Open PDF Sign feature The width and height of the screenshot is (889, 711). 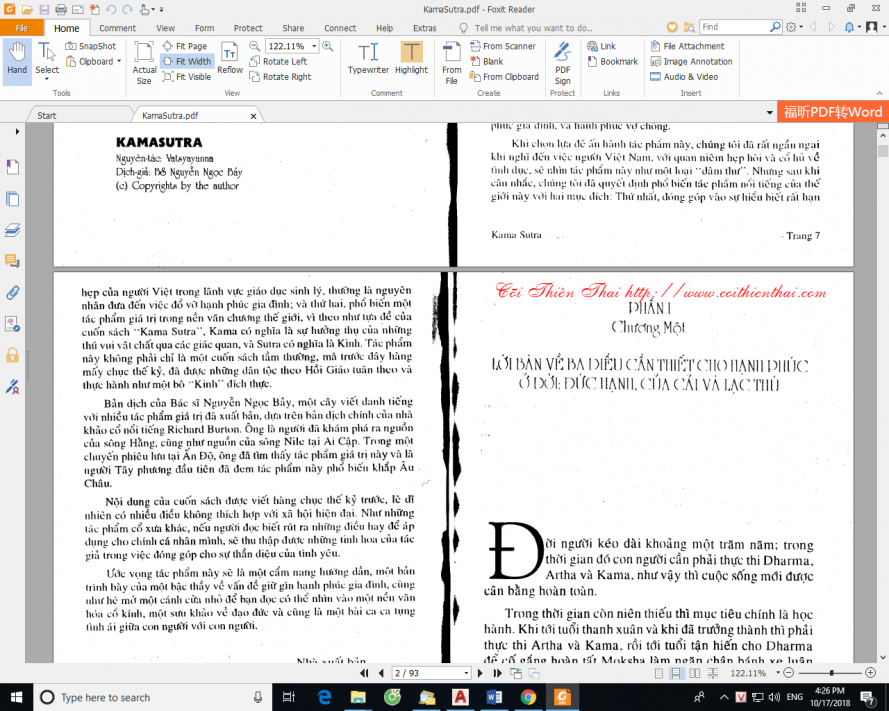coord(561,57)
